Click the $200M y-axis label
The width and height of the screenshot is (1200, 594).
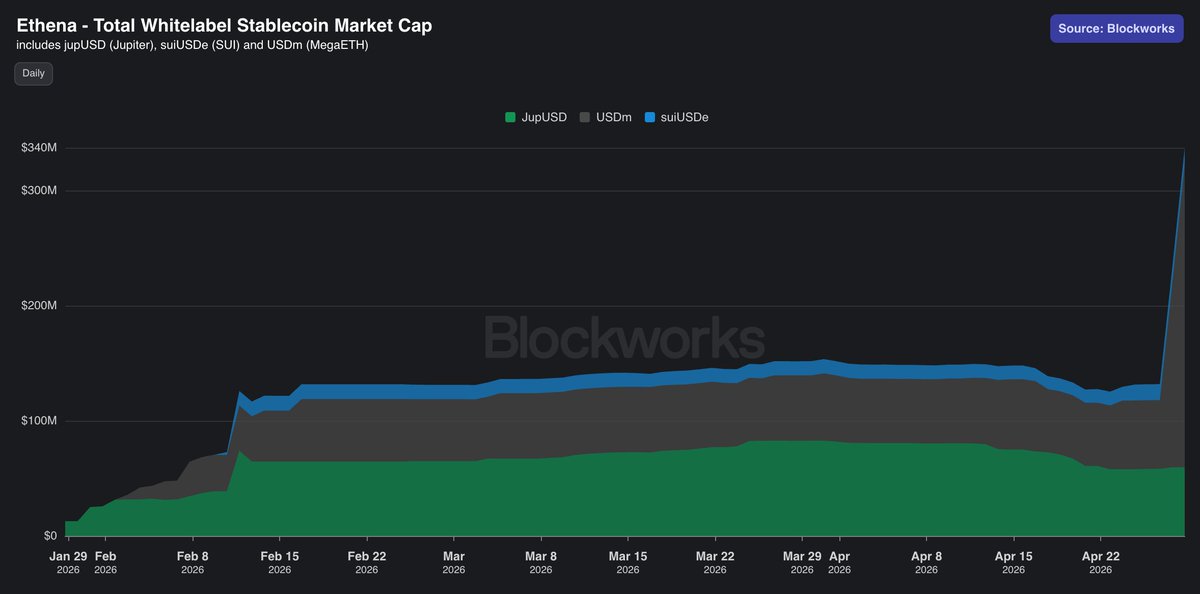pyautogui.click(x=39, y=306)
